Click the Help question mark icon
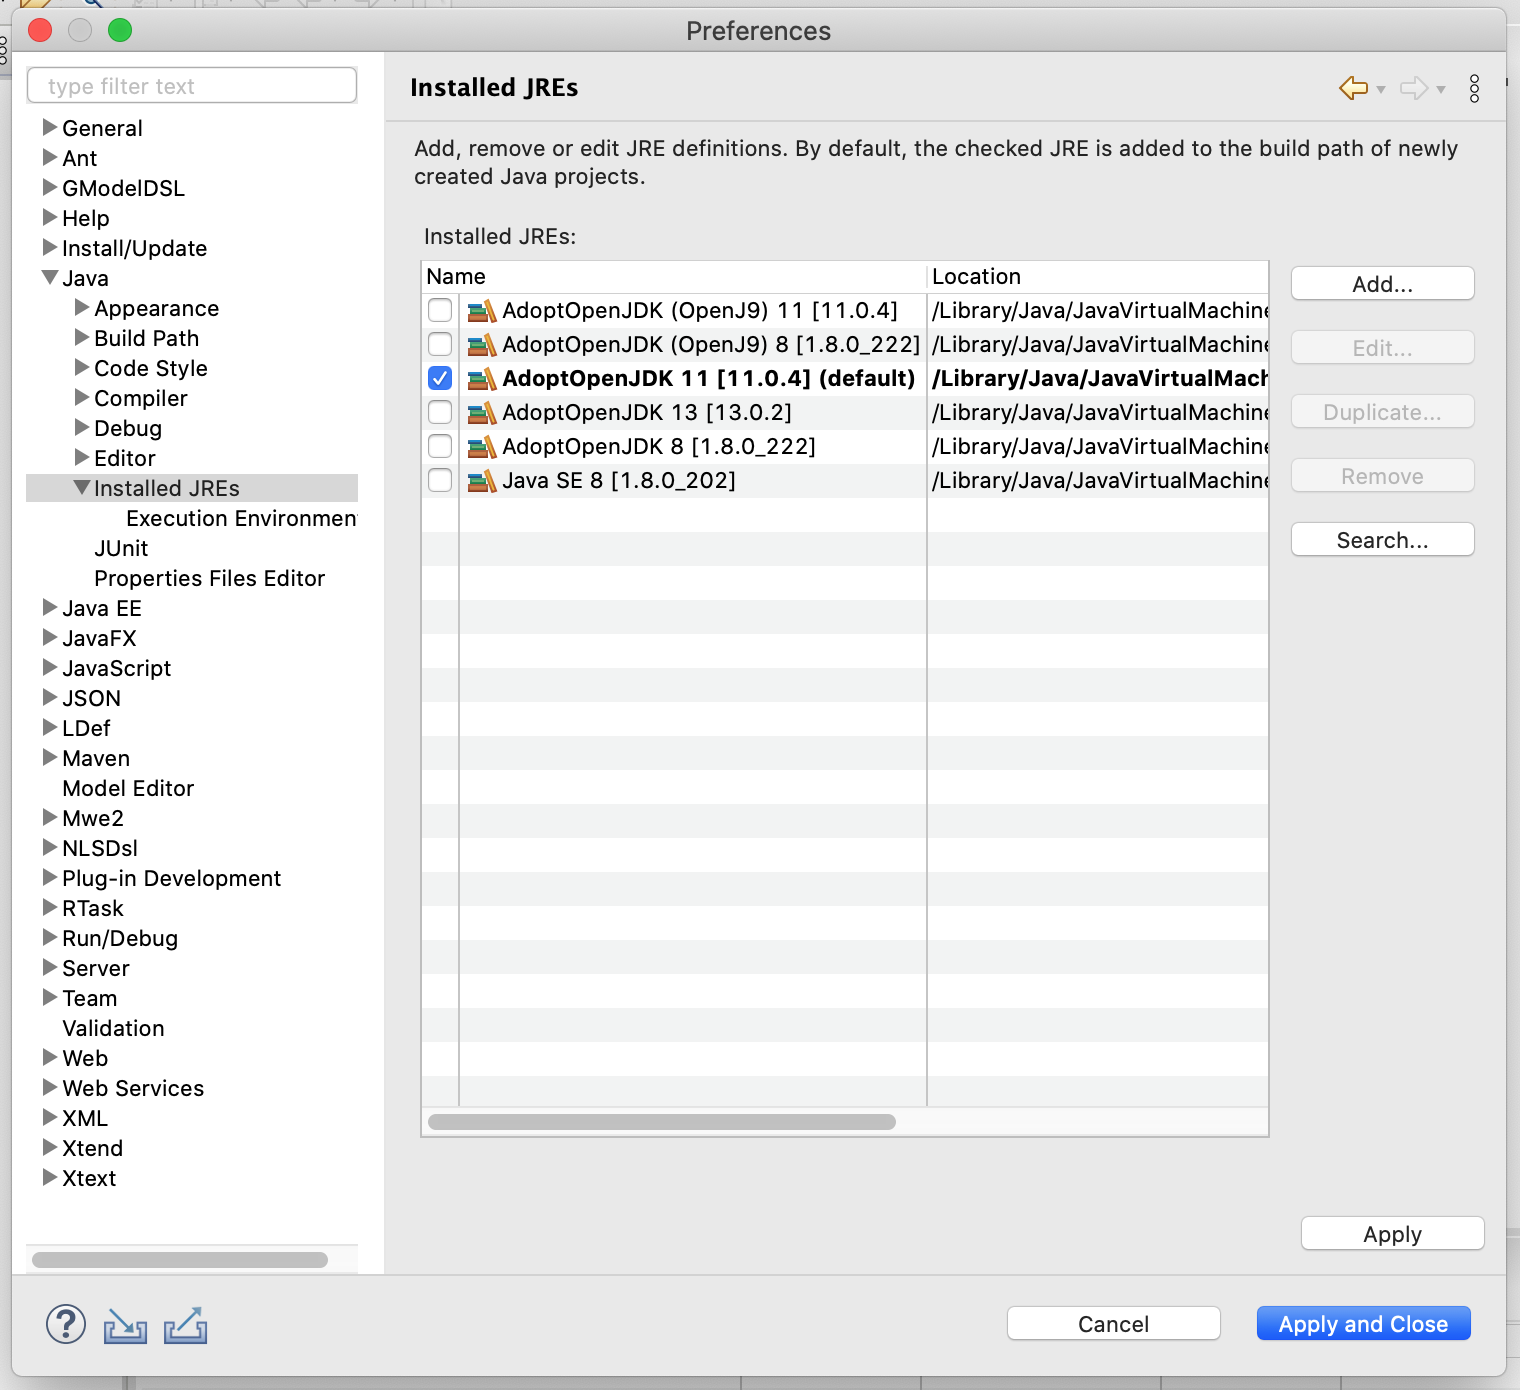Image resolution: width=1520 pixels, height=1390 pixels. [66, 1325]
